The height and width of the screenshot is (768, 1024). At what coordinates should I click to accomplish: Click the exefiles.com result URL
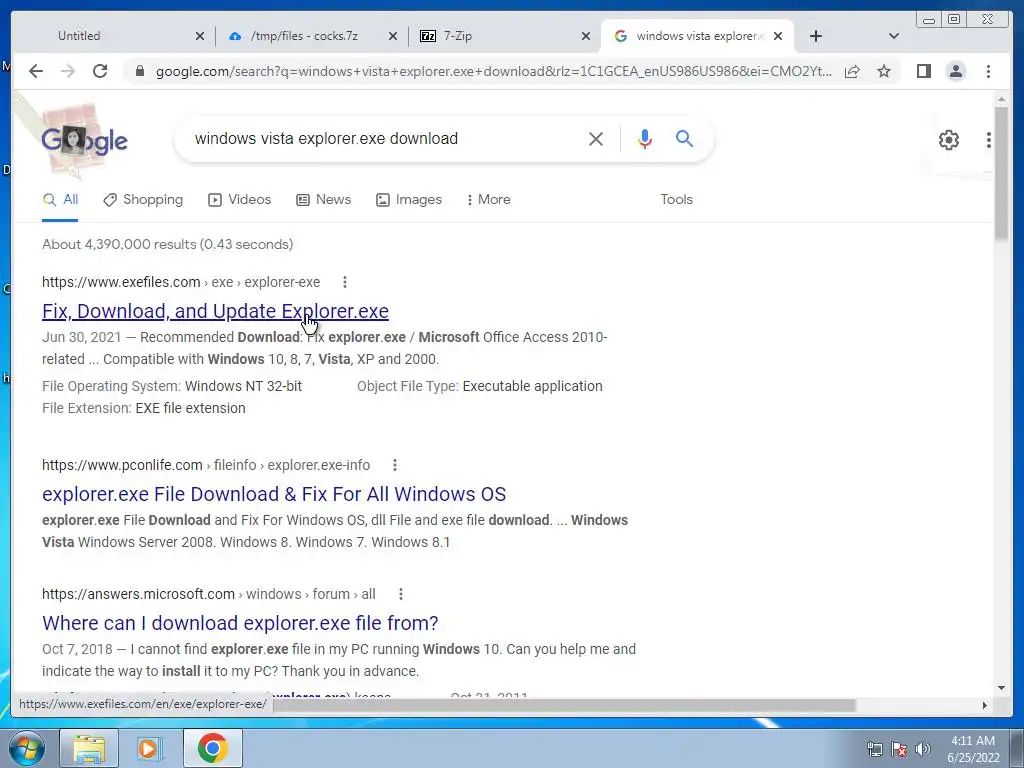181,282
